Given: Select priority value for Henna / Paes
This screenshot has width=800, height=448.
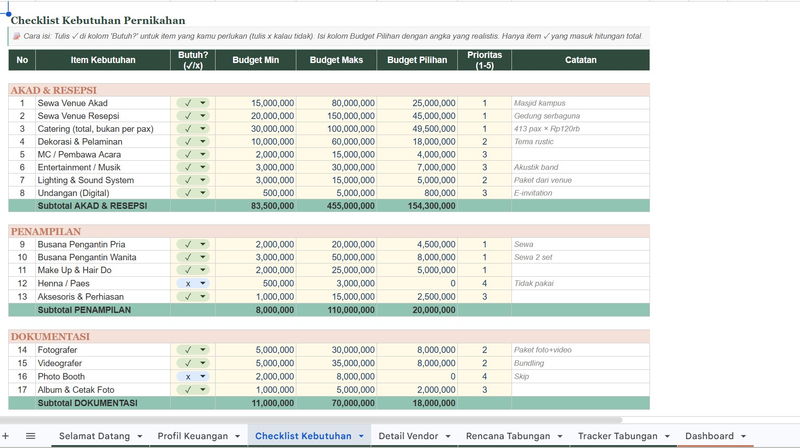Looking at the screenshot, I should coord(485,283).
